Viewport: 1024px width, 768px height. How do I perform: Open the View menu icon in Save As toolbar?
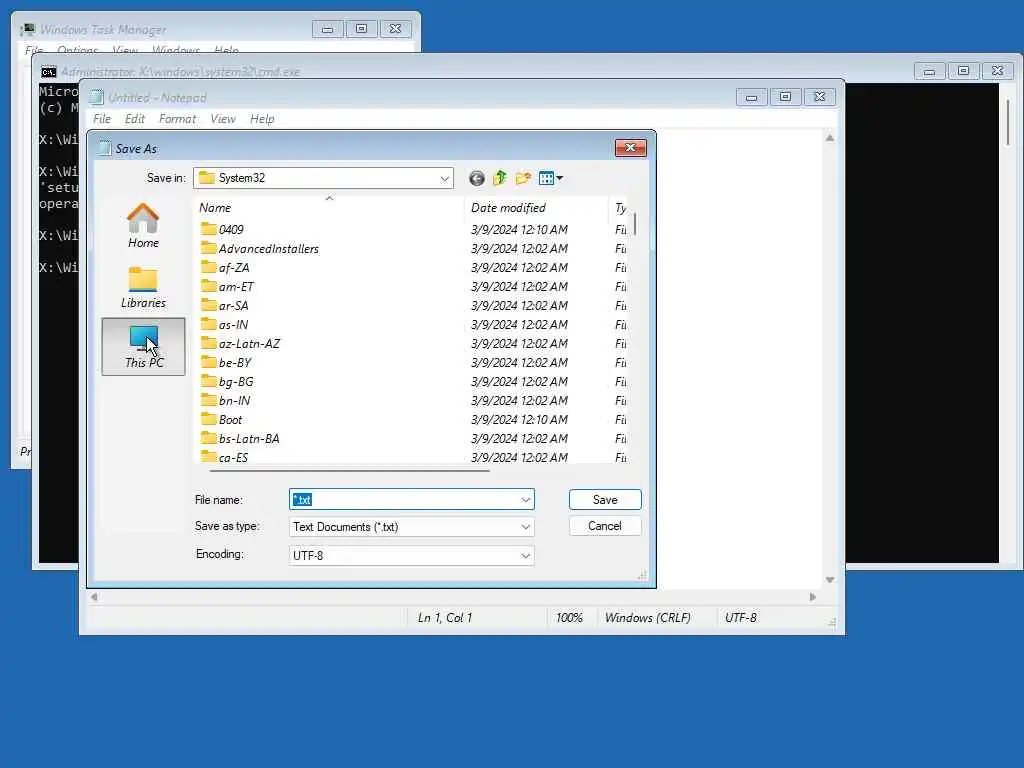[x=551, y=178]
